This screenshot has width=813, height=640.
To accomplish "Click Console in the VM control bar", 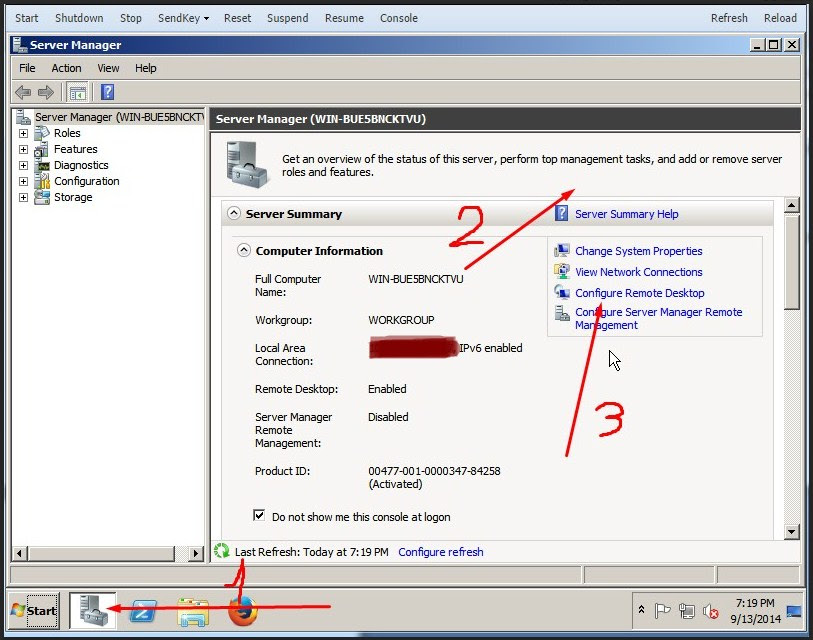I will [399, 18].
